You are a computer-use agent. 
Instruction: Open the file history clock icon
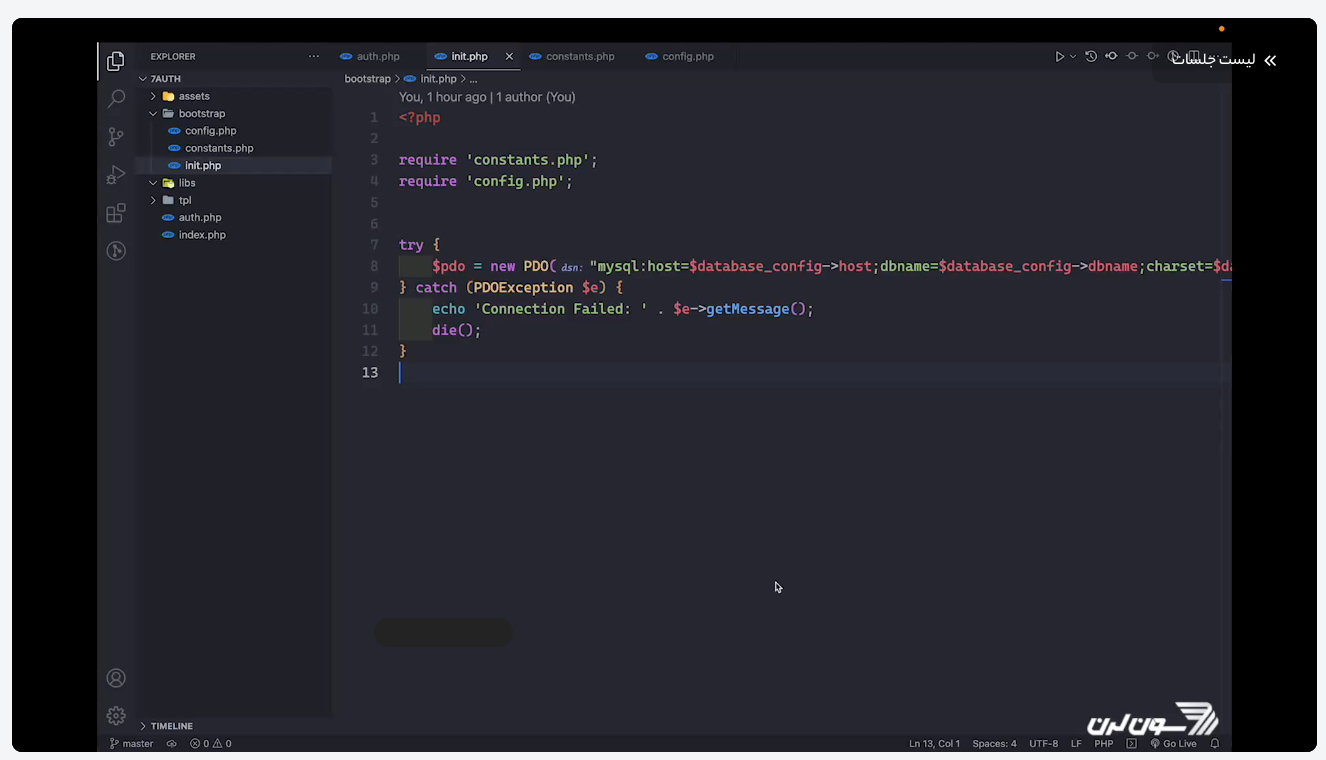(1091, 57)
